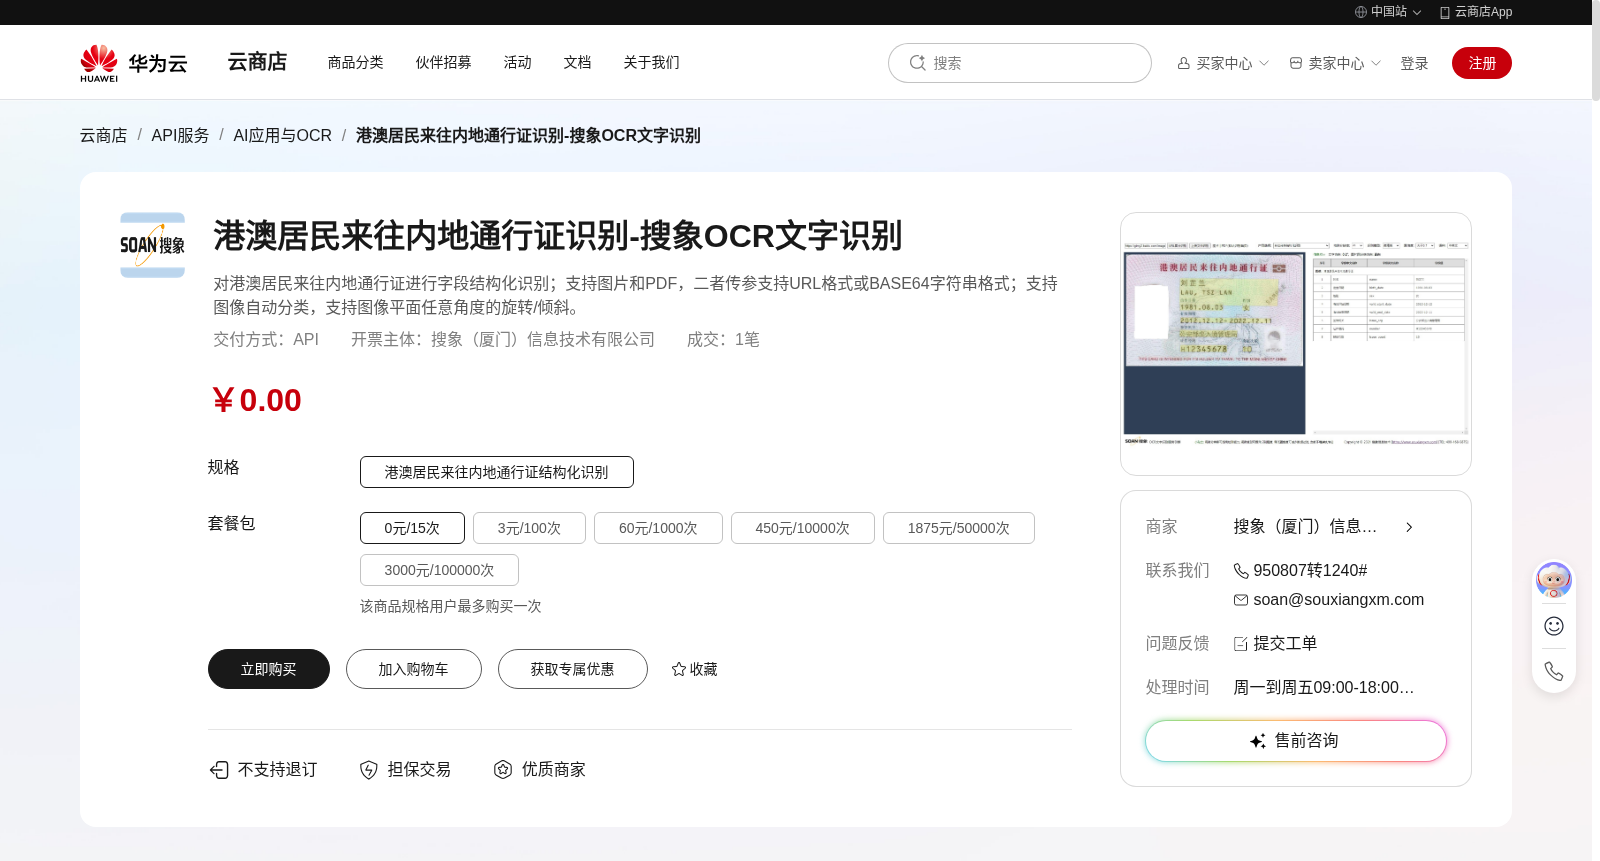The image size is (1600, 861).
Task: Click the globe icon for 中国站
Action: (1361, 12)
